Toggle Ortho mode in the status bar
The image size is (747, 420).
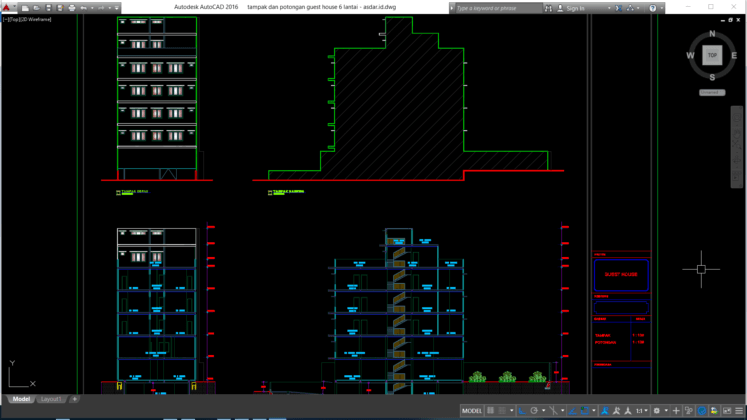point(522,411)
